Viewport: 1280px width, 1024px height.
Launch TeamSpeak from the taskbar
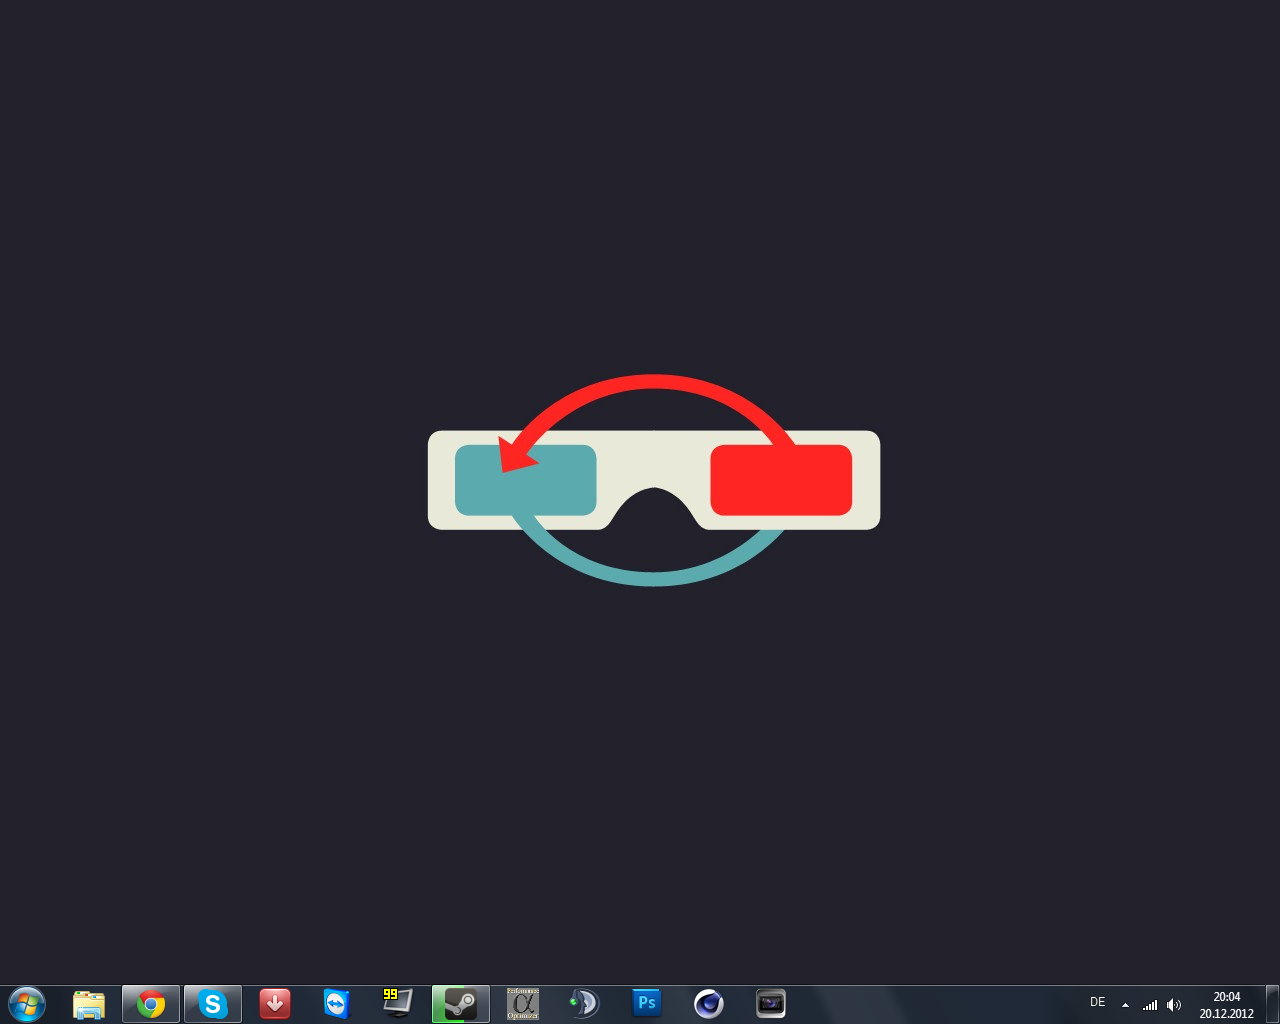click(x=584, y=1004)
